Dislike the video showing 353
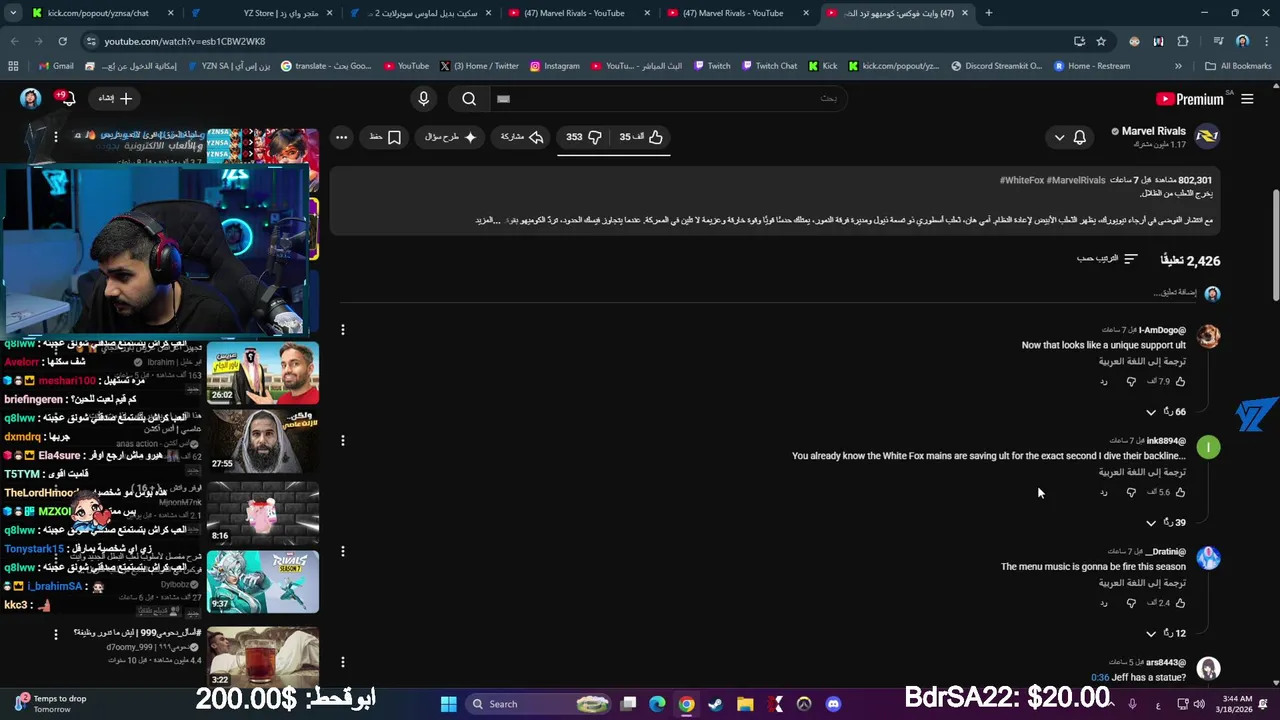The height and width of the screenshot is (720, 1280). (584, 137)
